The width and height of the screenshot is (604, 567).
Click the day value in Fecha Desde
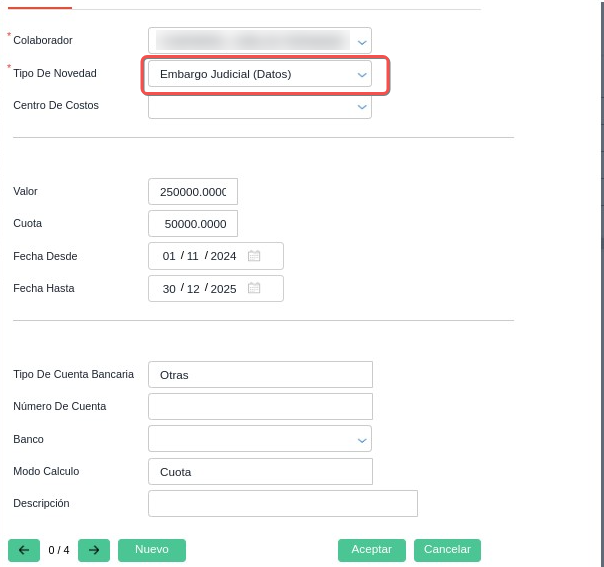[x=169, y=256]
